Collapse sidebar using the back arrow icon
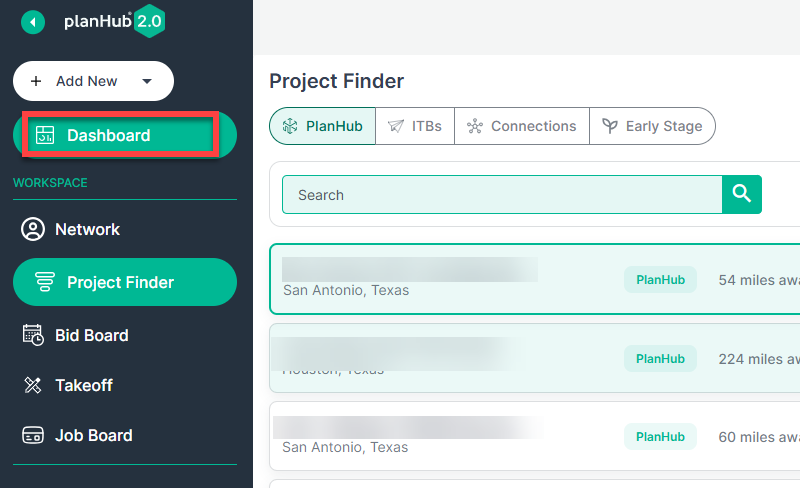This screenshot has width=800, height=488. click(33, 21)
